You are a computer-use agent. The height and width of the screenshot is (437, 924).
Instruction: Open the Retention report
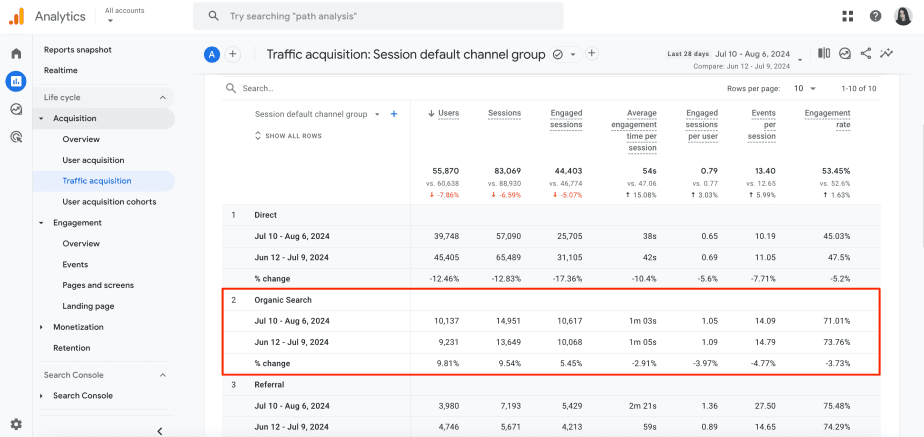click(x=71, y=348)
